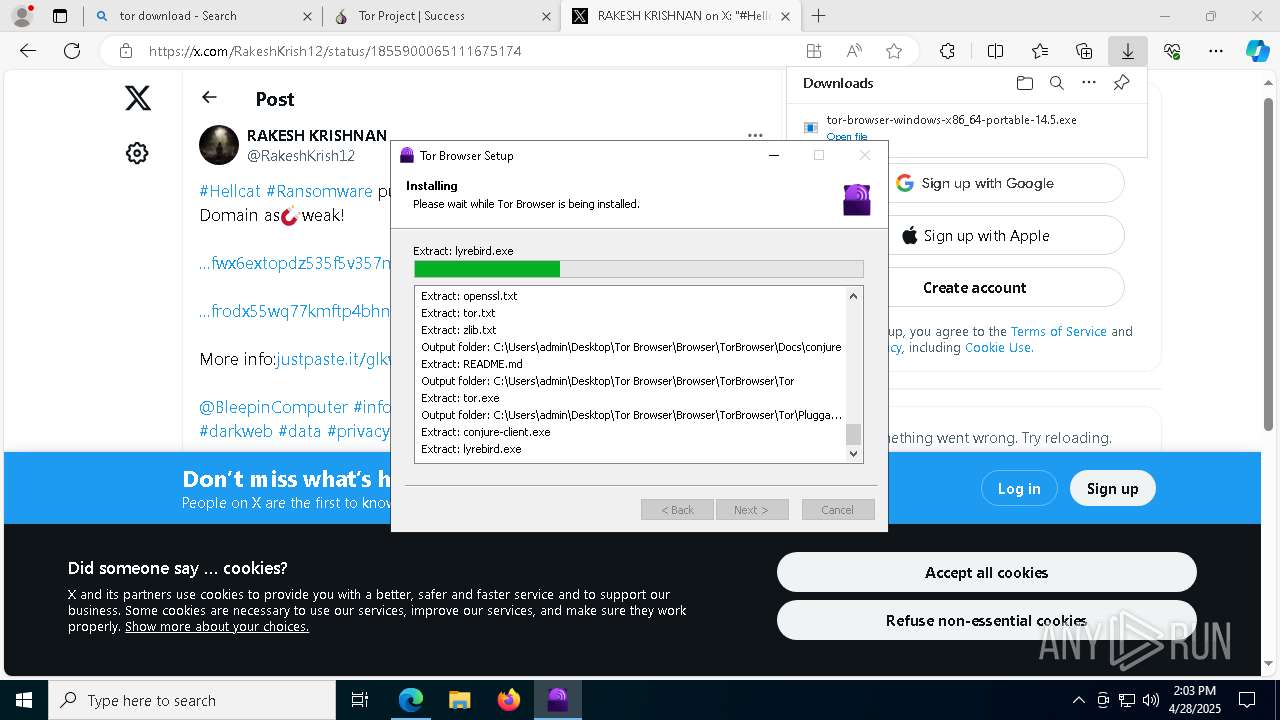Open a new browser tab

pos(819,16)
